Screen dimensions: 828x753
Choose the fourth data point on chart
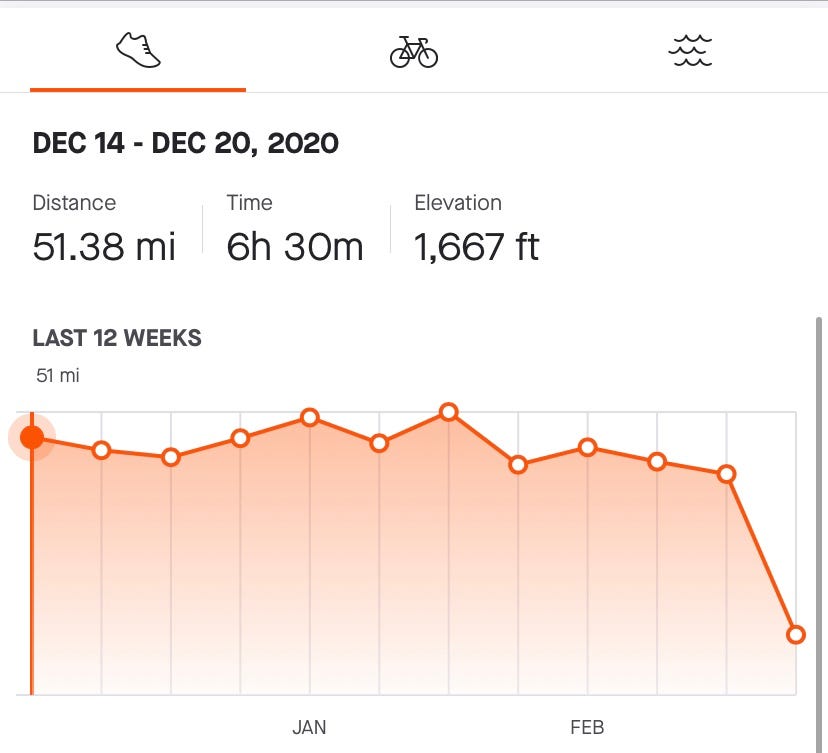coord(240,438)
